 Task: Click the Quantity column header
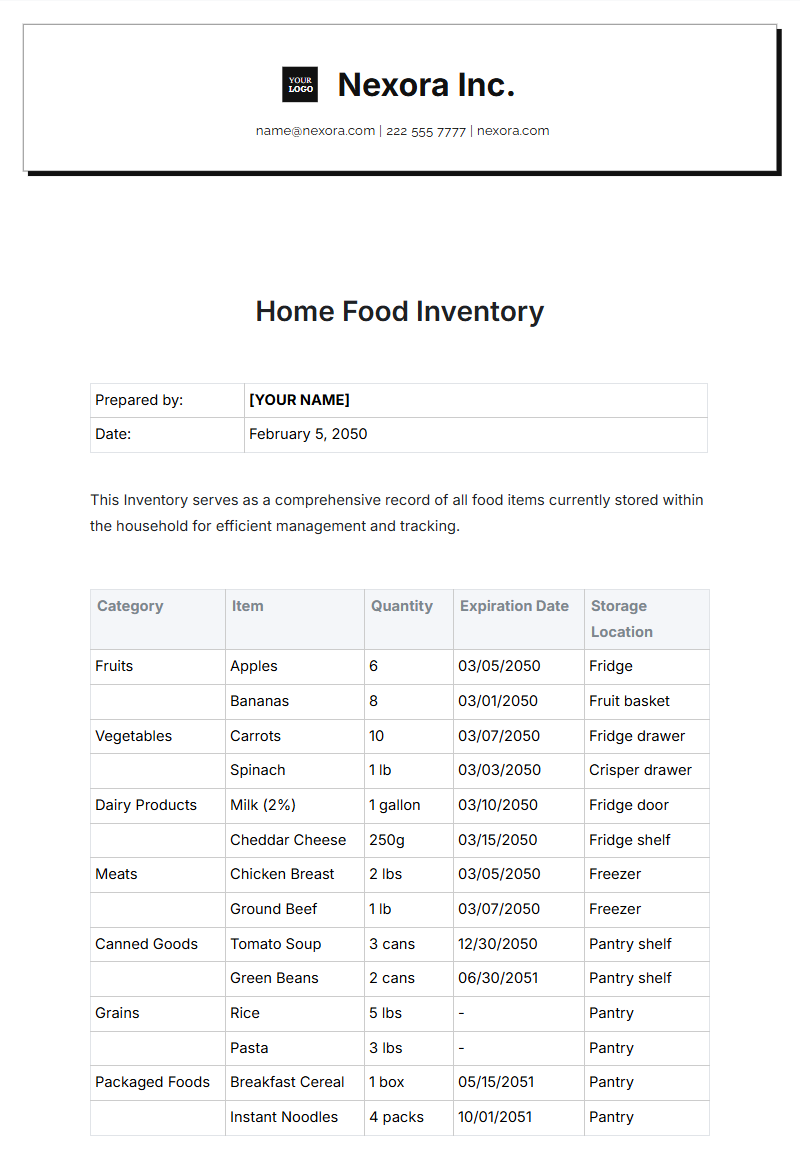pyautogui.click(x=402, y=606)
